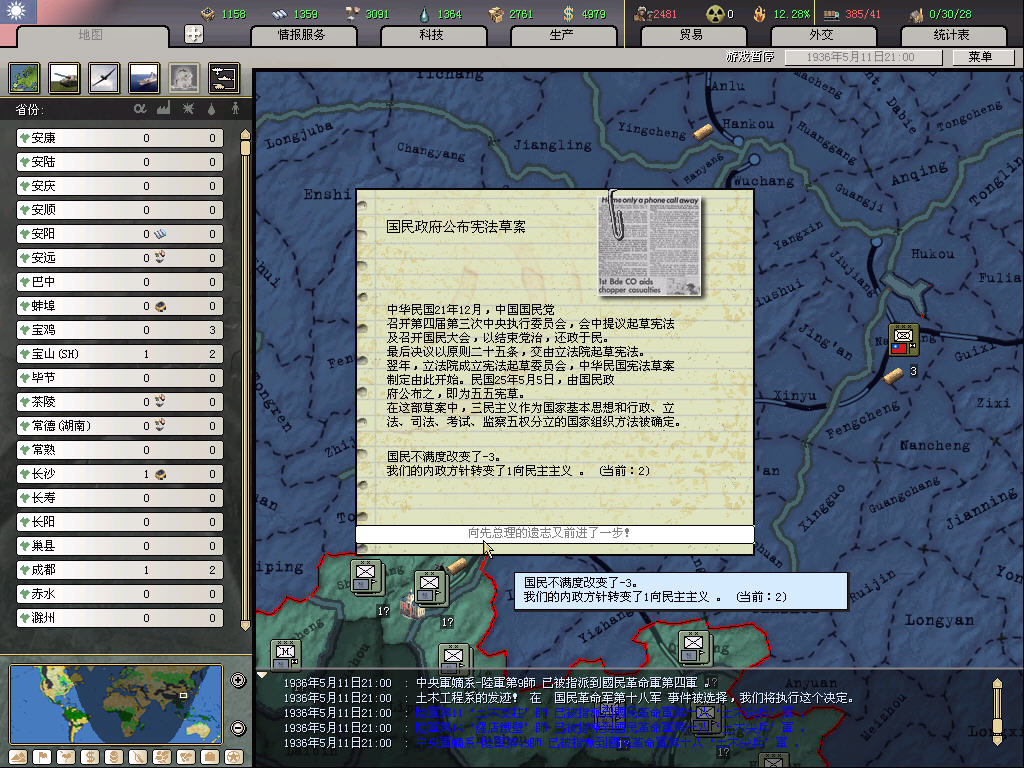Switch to terrain map mode mountain icon
The image size is (1024, 768).
click(18, 757)
